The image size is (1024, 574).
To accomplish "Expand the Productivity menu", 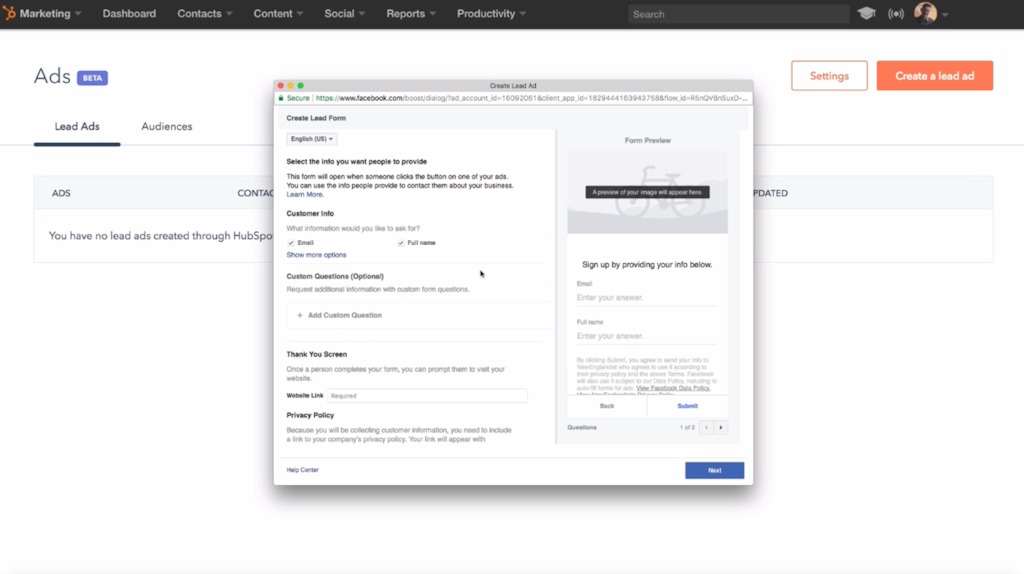I will pyautogui.click(x=491, y=14).
